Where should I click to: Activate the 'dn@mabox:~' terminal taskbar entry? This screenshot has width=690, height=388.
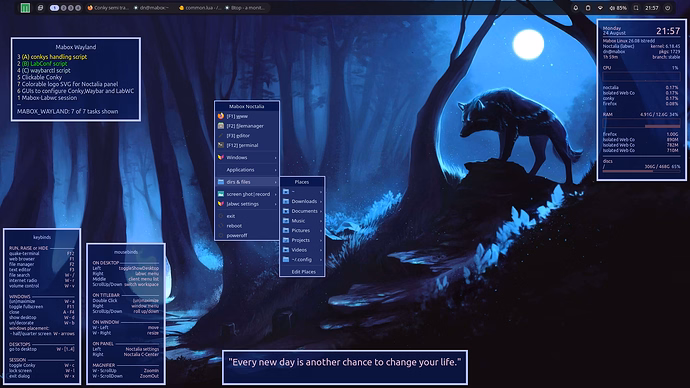pyautogui.click(x=152, y=7)
